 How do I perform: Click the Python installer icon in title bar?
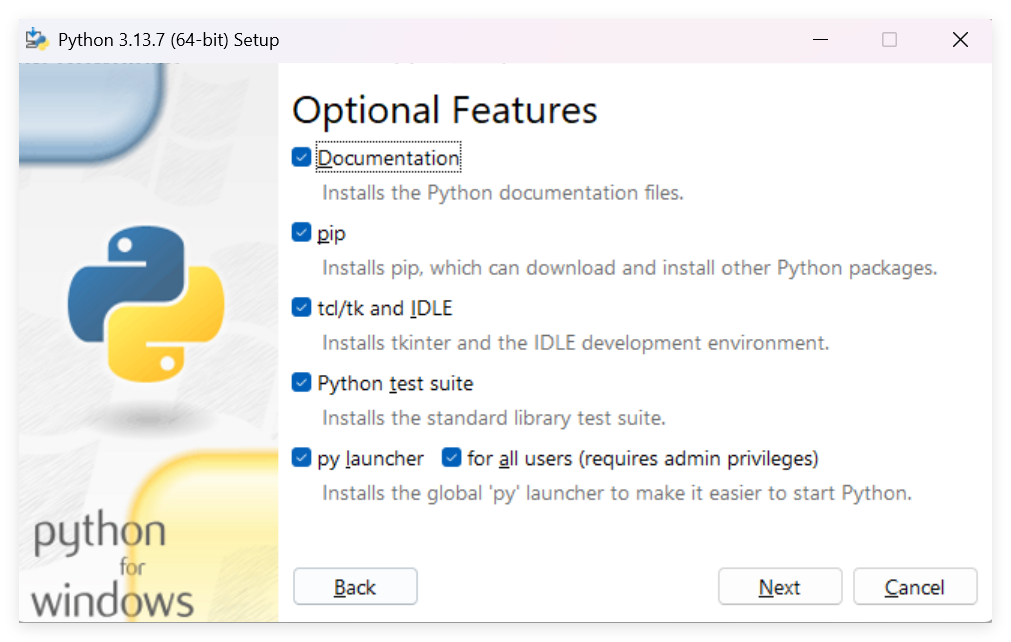click(x=37, y=40)
